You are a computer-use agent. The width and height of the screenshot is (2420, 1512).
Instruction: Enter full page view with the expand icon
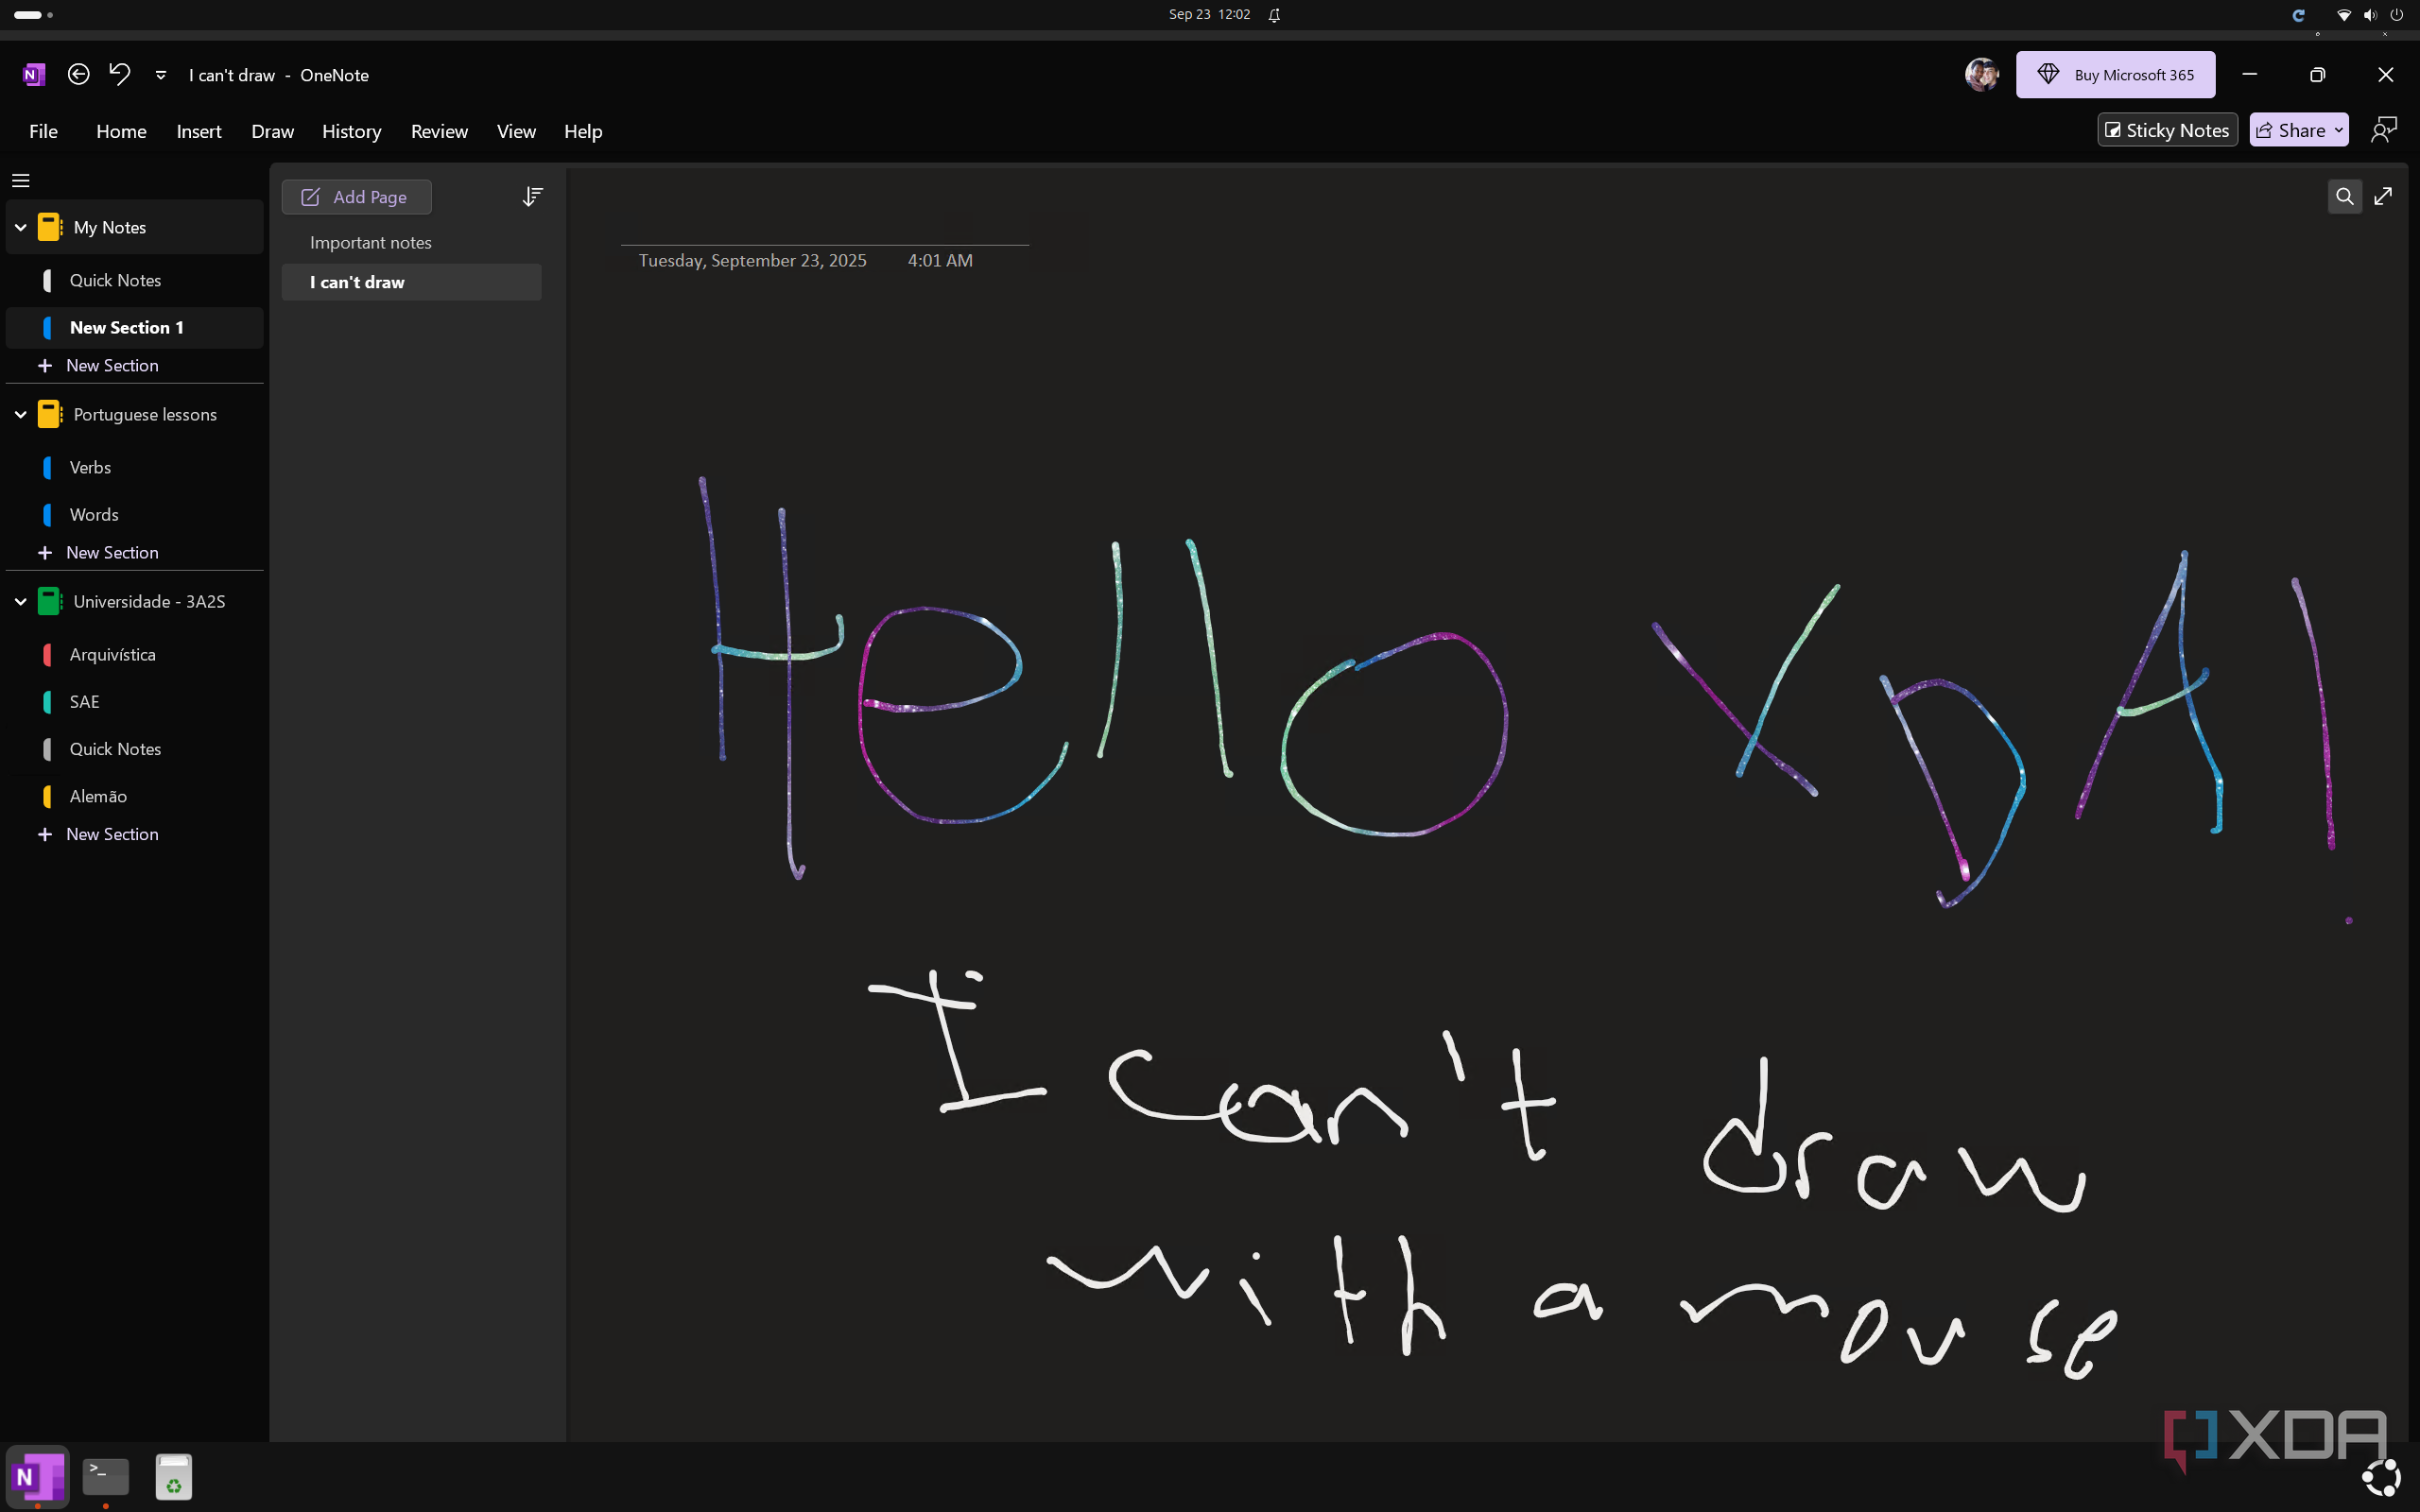click(2383, 197)
